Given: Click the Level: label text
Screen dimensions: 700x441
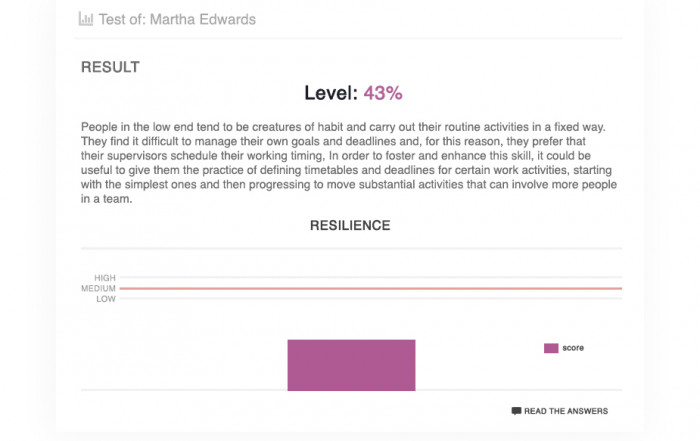Looking at the screenshot, I should click(x=331, y=93).
